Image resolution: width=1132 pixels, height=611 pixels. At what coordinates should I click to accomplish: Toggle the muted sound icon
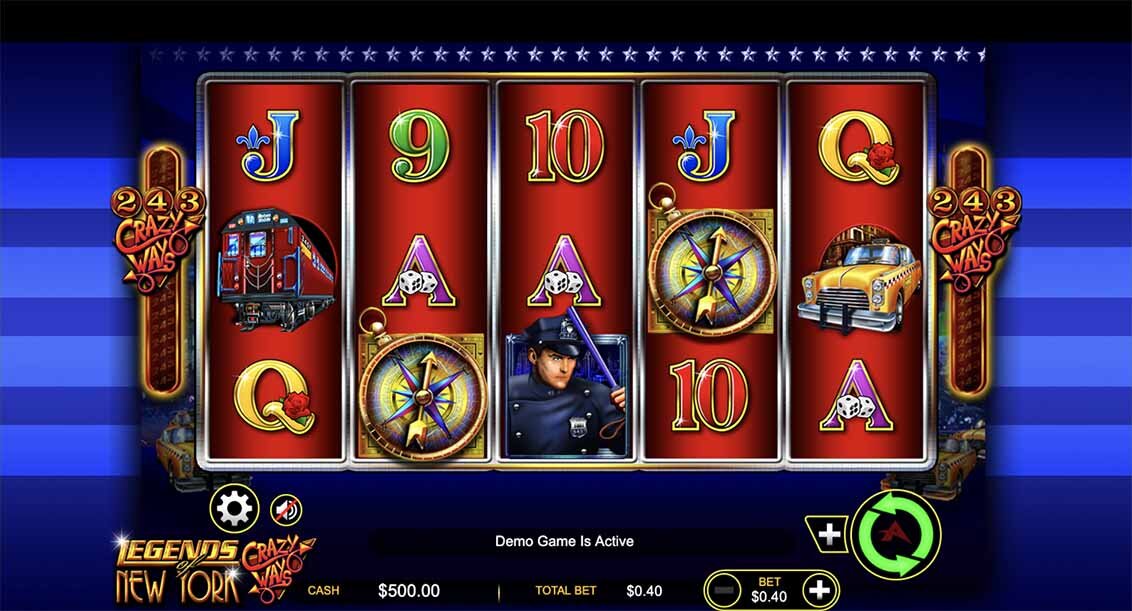pos(286,511)
